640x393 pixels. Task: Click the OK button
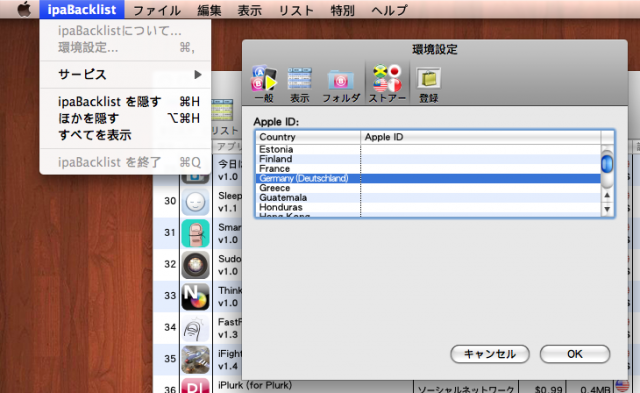575,354
